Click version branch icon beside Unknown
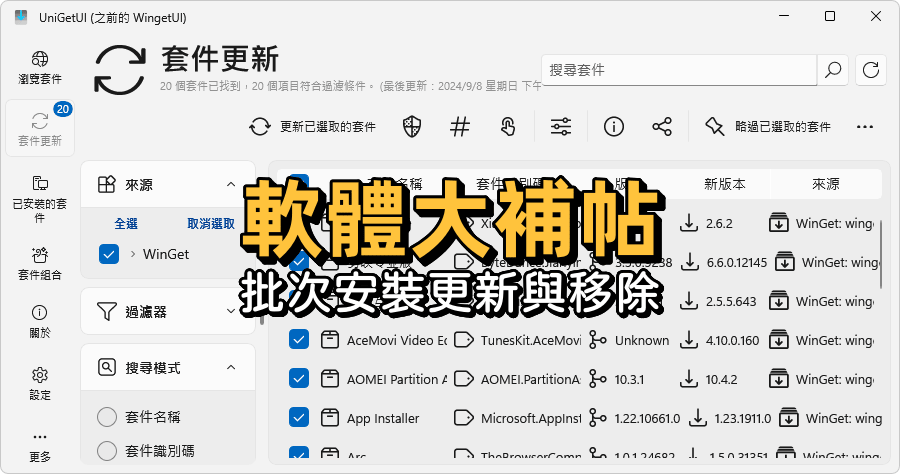 click(x=598, y=340)
